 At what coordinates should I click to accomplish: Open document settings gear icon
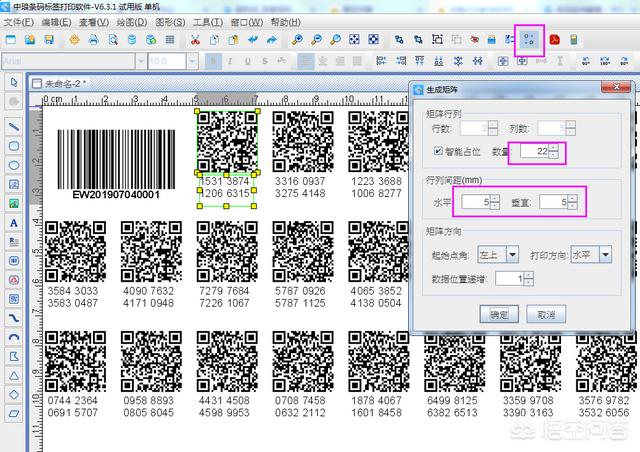coord(74,40)
